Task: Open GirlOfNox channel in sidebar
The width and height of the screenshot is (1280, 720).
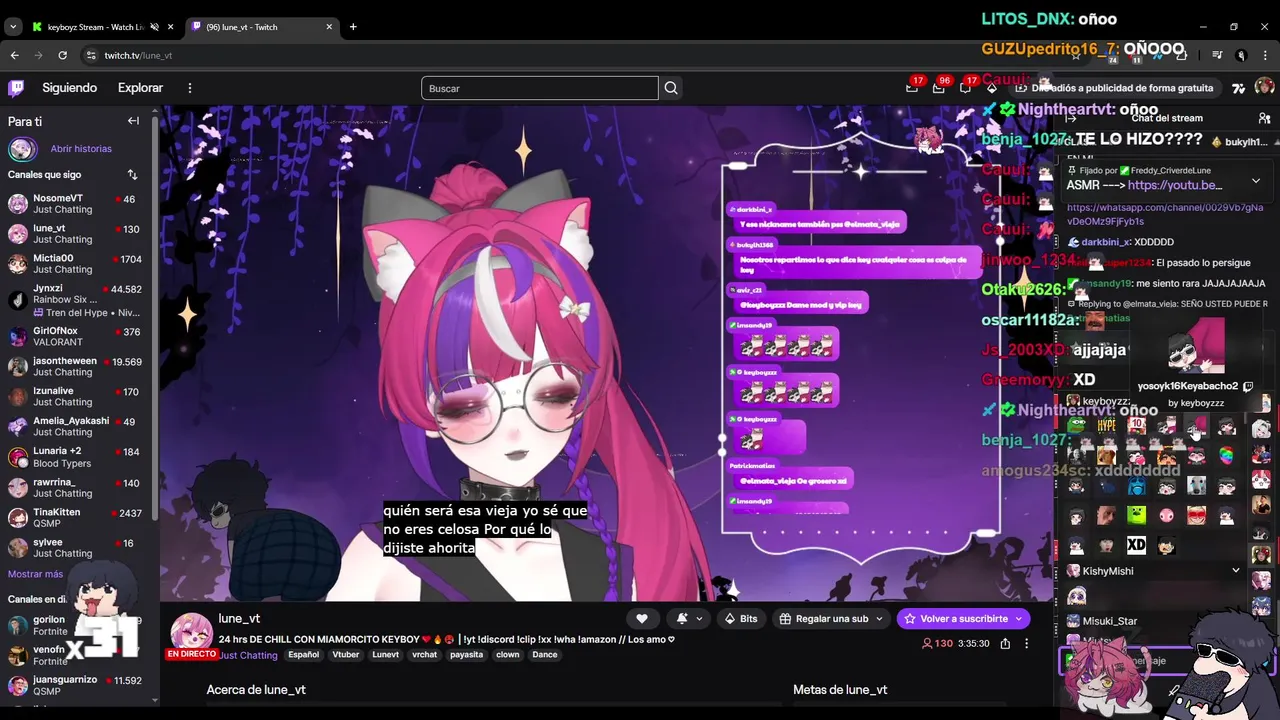Action: [78, 336]
